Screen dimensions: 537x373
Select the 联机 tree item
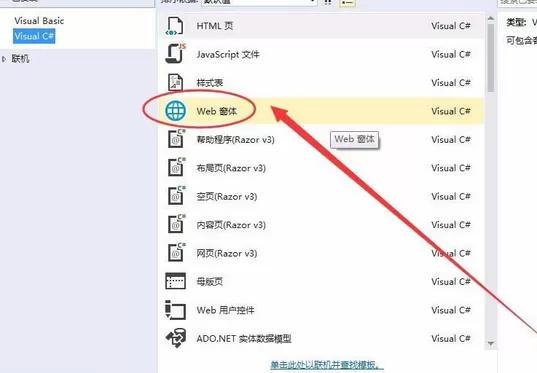point(20,59)
